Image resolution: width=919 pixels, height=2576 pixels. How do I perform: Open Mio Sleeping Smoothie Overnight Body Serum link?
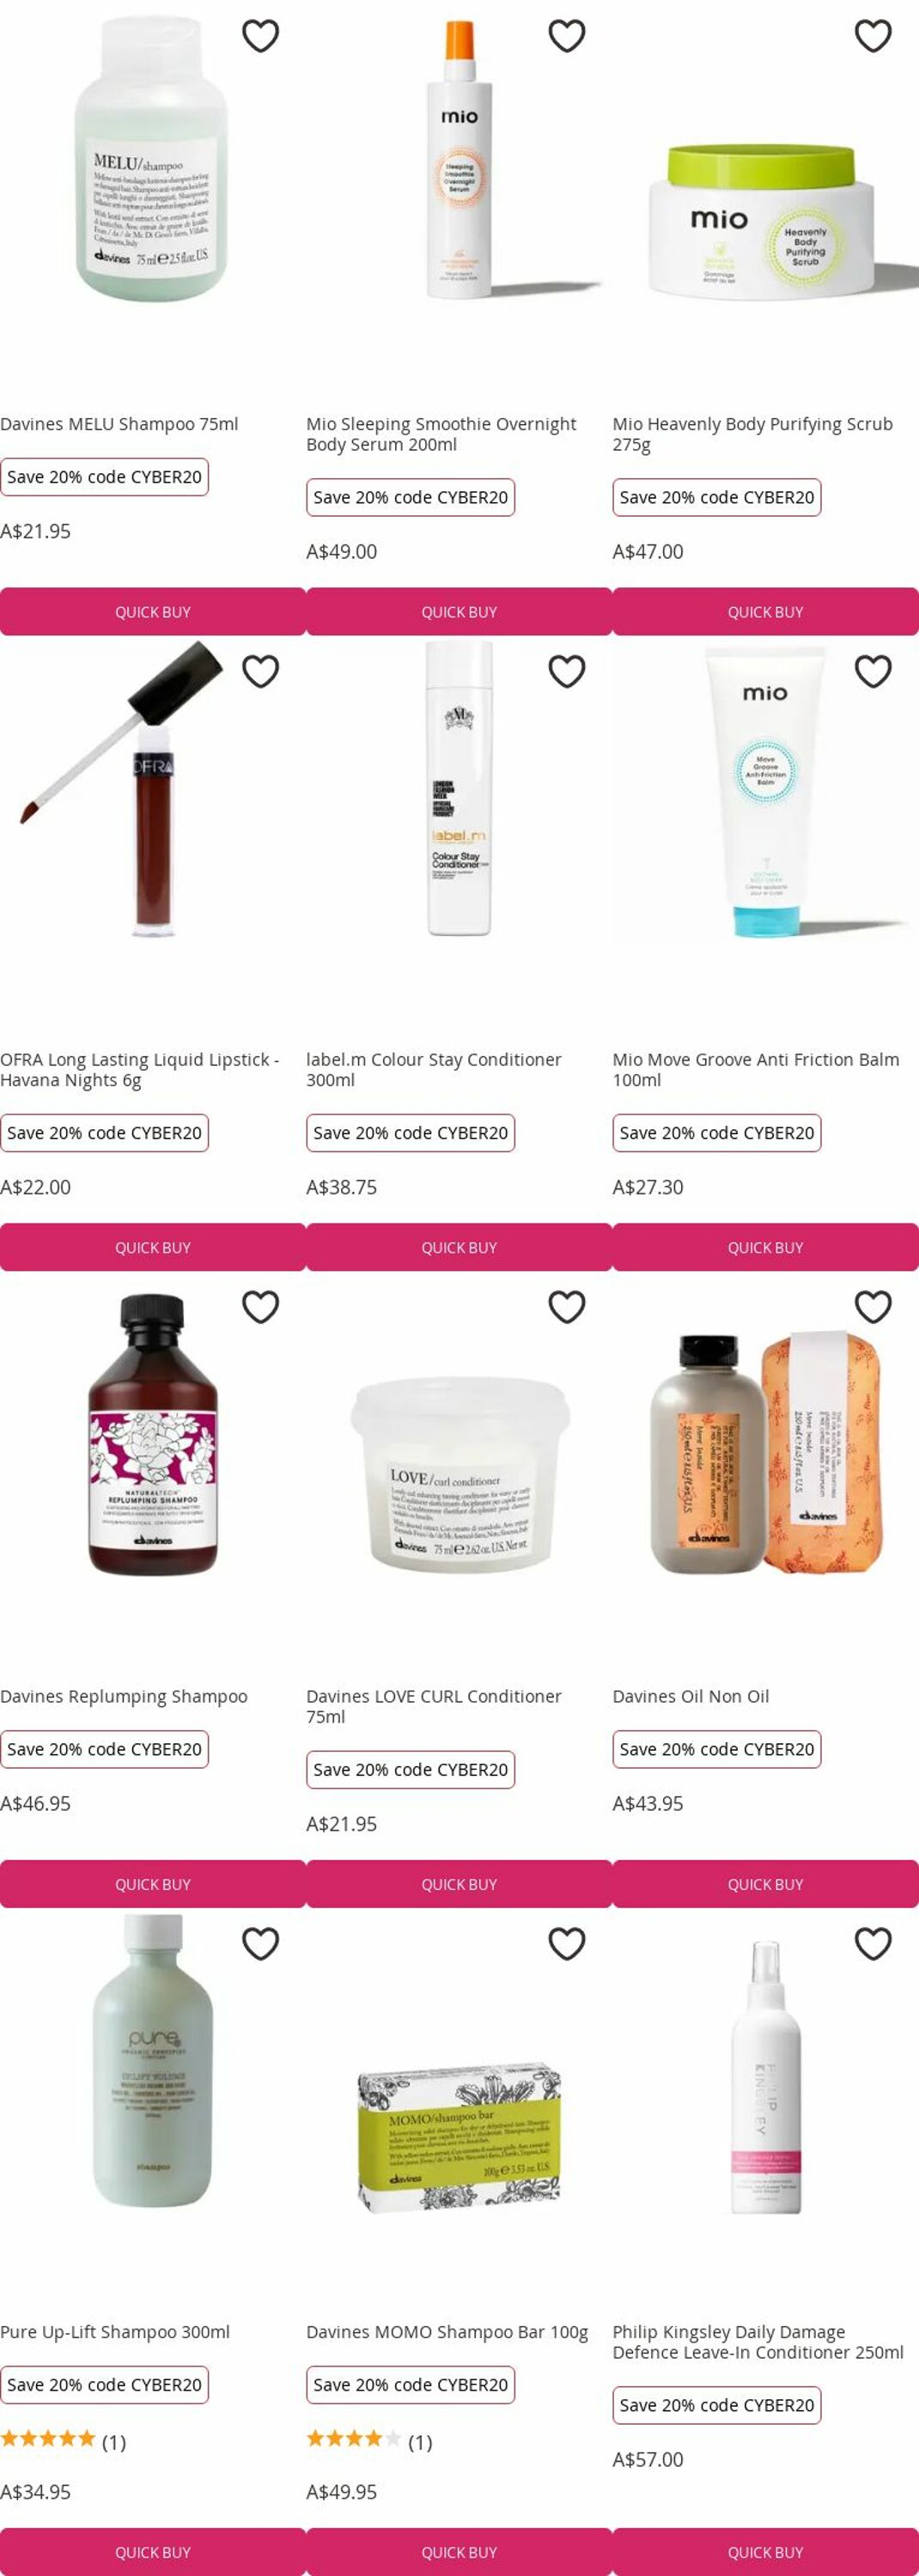(x=441, y=434)
